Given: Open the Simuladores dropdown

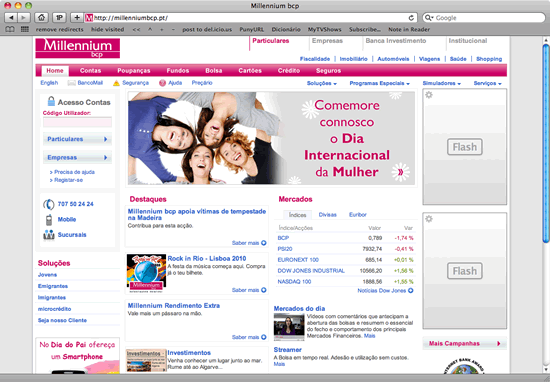Looking at the screenshot, I should pyautogui.click(x=442, y=83).
